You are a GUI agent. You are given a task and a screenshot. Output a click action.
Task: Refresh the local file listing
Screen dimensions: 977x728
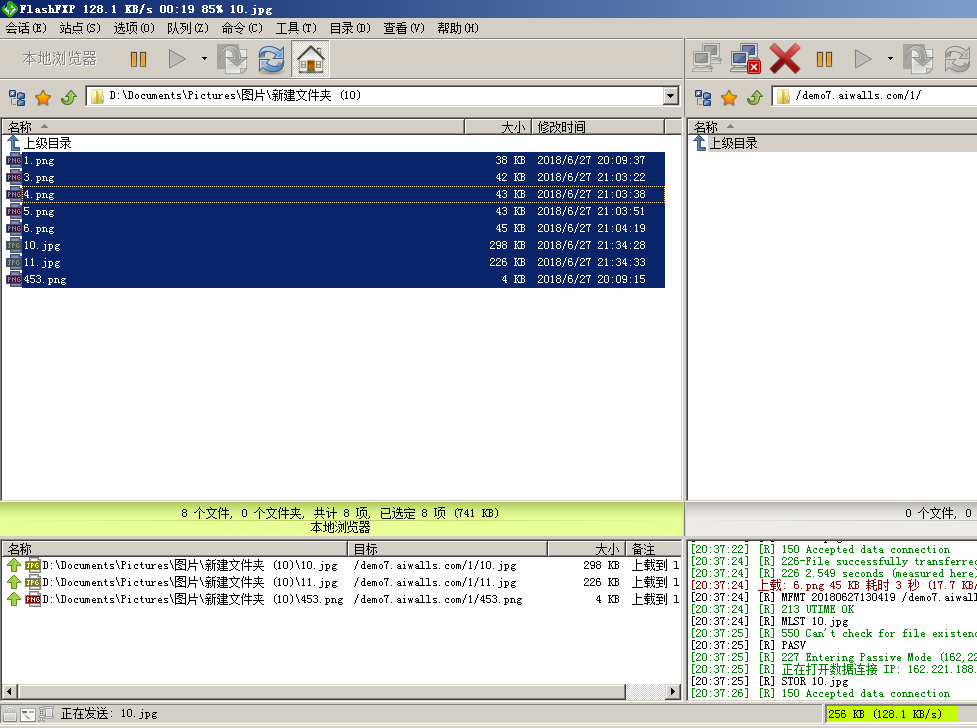click(271, 60)
